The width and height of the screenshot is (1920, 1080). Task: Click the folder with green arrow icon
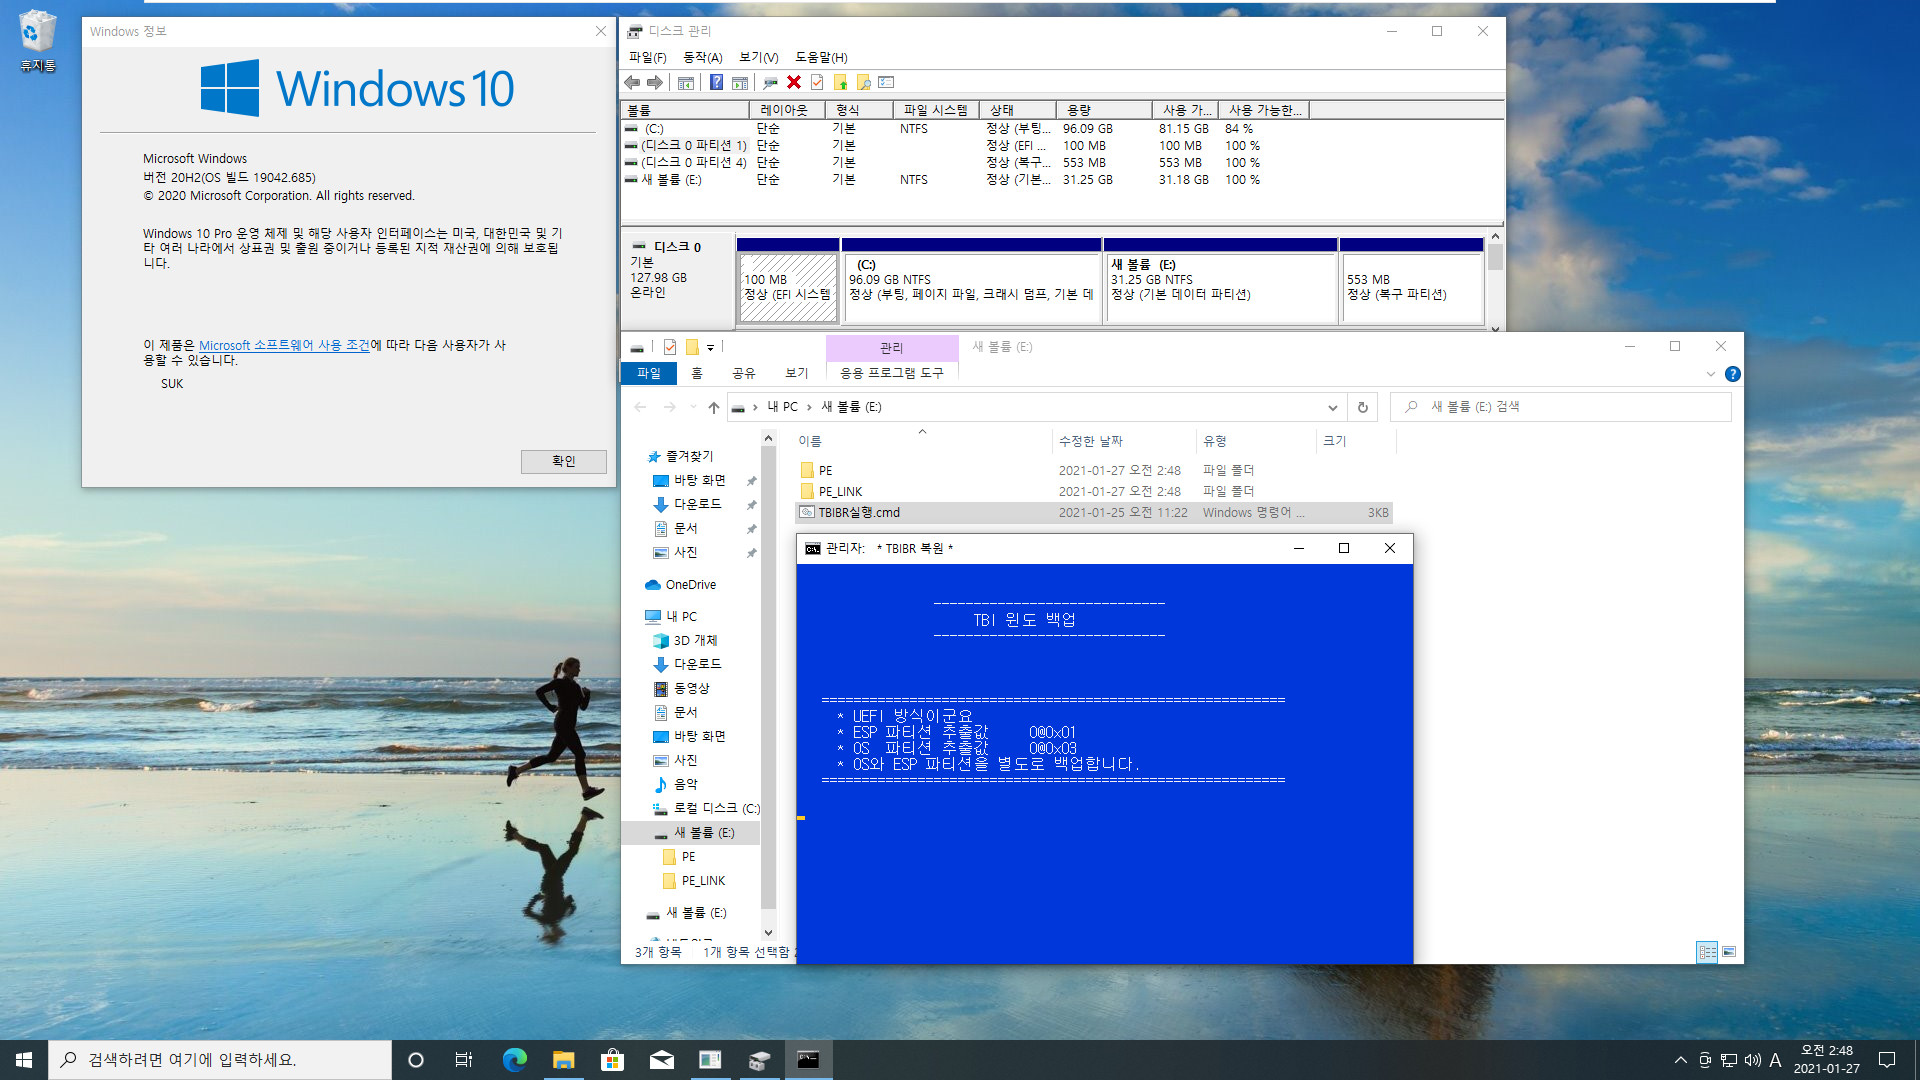coord(840,83)
